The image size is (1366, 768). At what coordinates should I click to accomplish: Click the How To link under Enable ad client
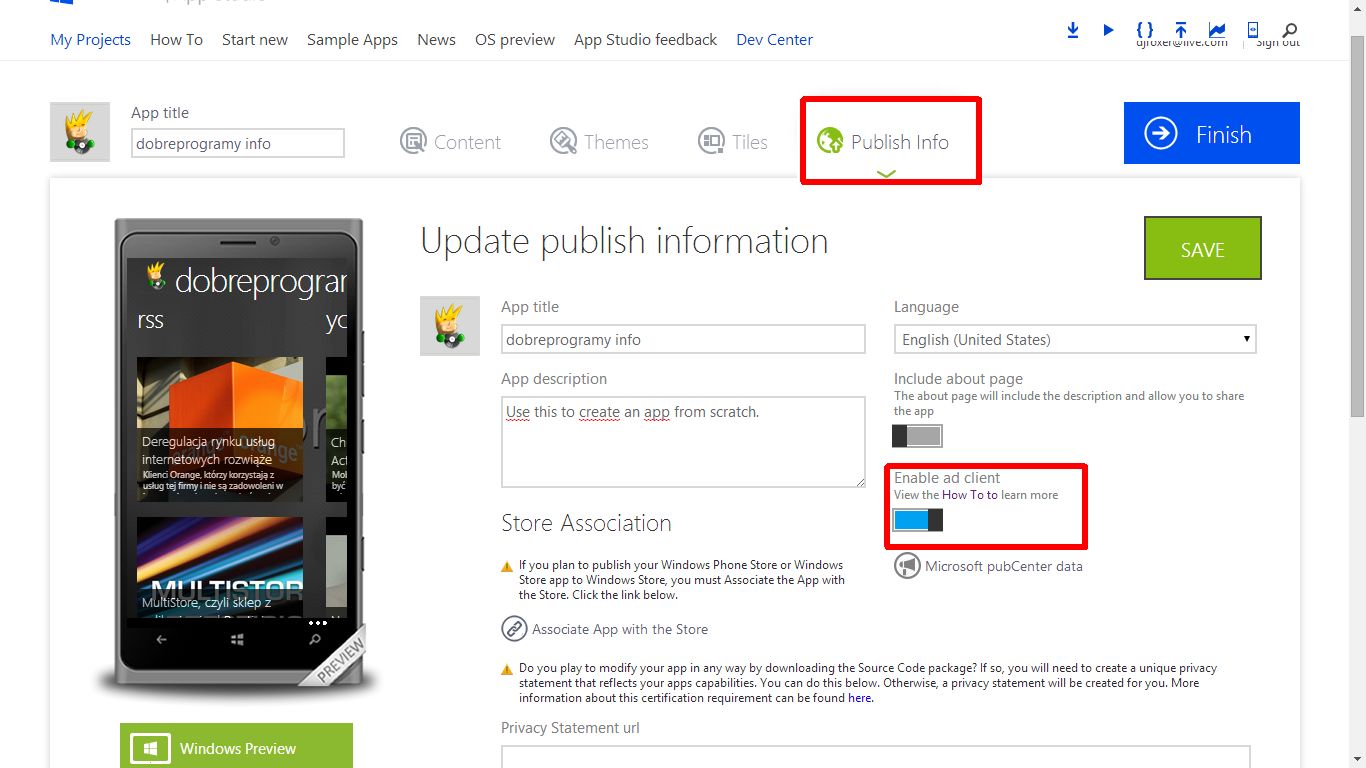[970, 495]
